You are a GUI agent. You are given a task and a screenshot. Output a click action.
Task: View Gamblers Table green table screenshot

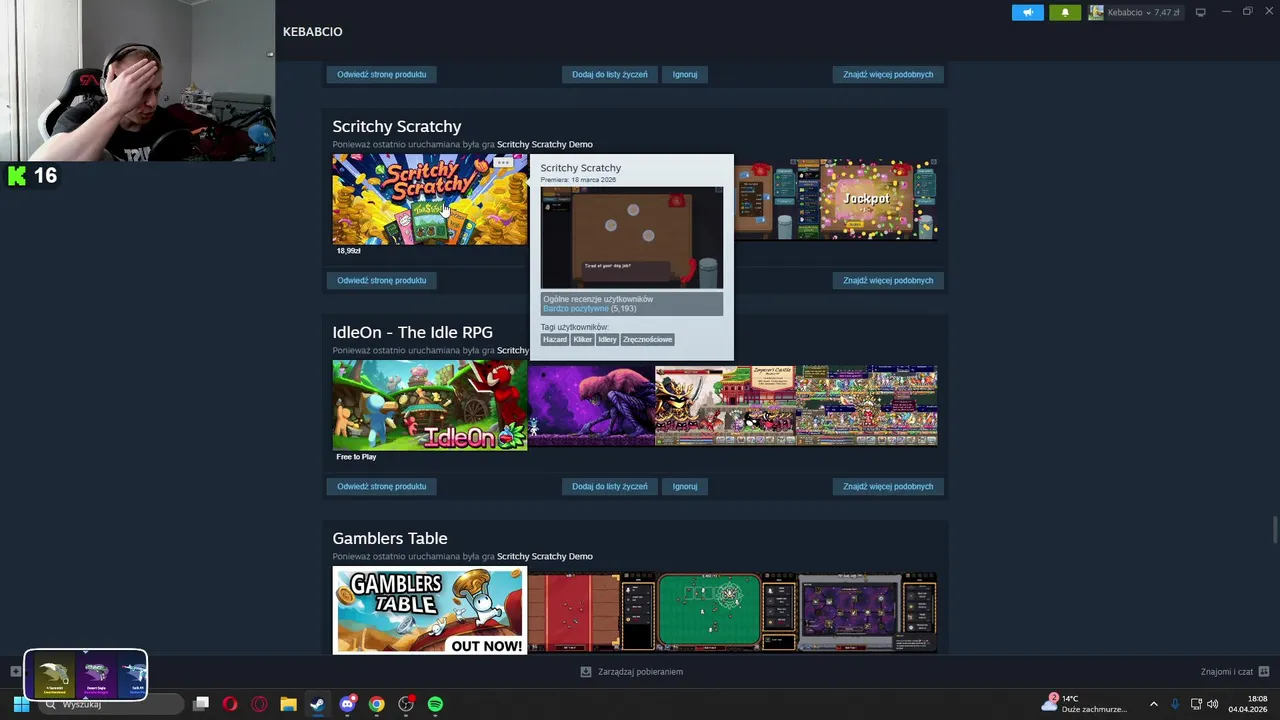(x=725, y=611)
